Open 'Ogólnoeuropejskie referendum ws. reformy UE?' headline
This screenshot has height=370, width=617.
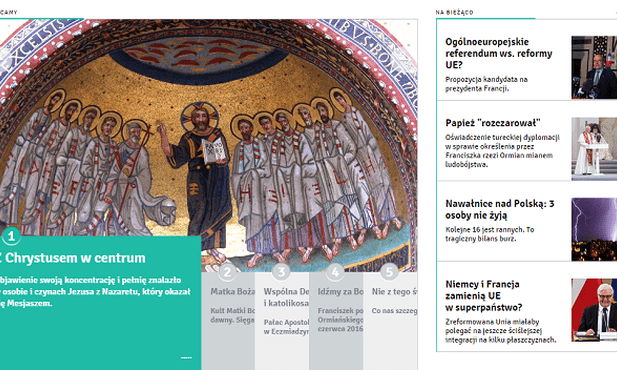coord(499,53)
